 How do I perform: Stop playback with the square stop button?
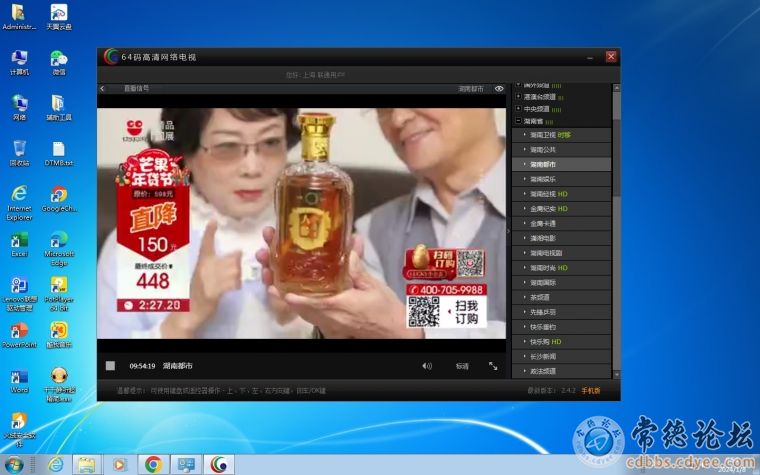[x=111, y=366]
